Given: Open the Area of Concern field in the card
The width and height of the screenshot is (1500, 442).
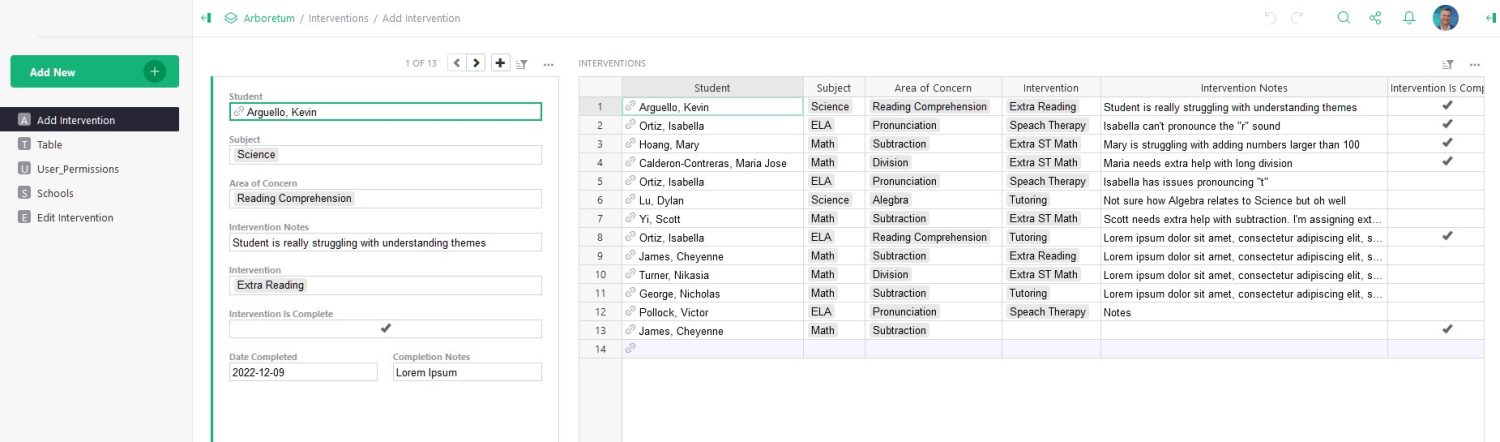Looking at the screenshot, I should coord(385,198).
